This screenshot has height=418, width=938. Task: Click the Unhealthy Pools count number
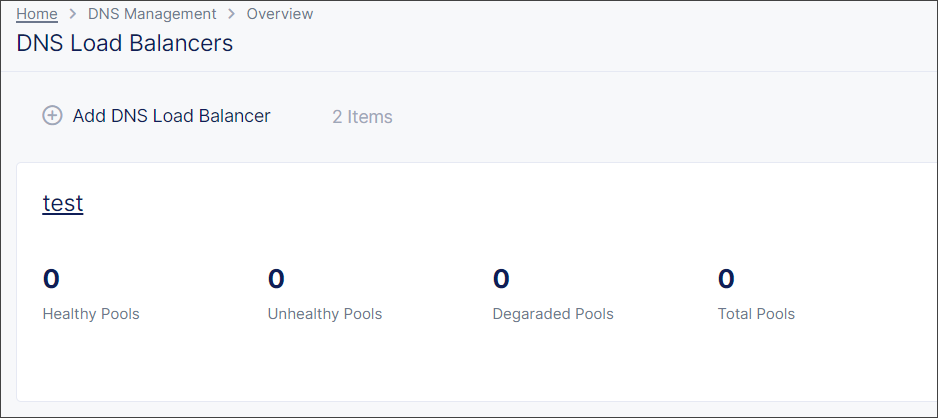click(276, 279)
